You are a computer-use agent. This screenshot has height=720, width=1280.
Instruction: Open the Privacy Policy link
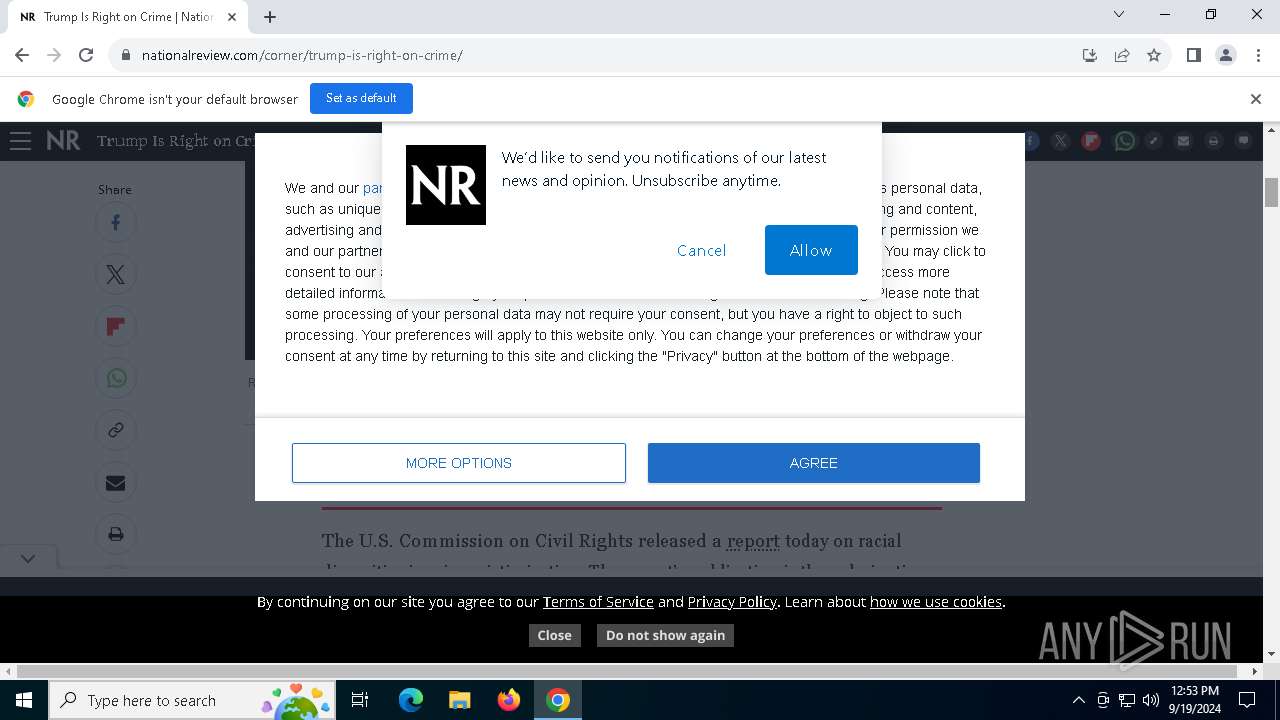(x=732, y=602)
